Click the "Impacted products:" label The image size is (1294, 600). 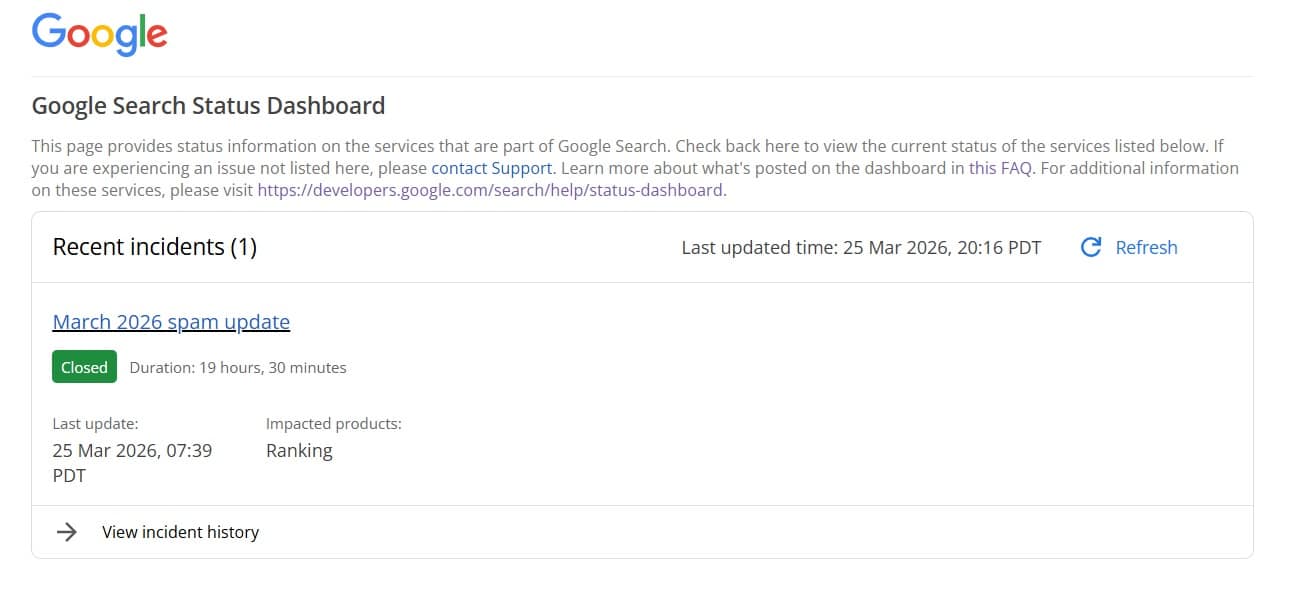[x=333, y=424]
